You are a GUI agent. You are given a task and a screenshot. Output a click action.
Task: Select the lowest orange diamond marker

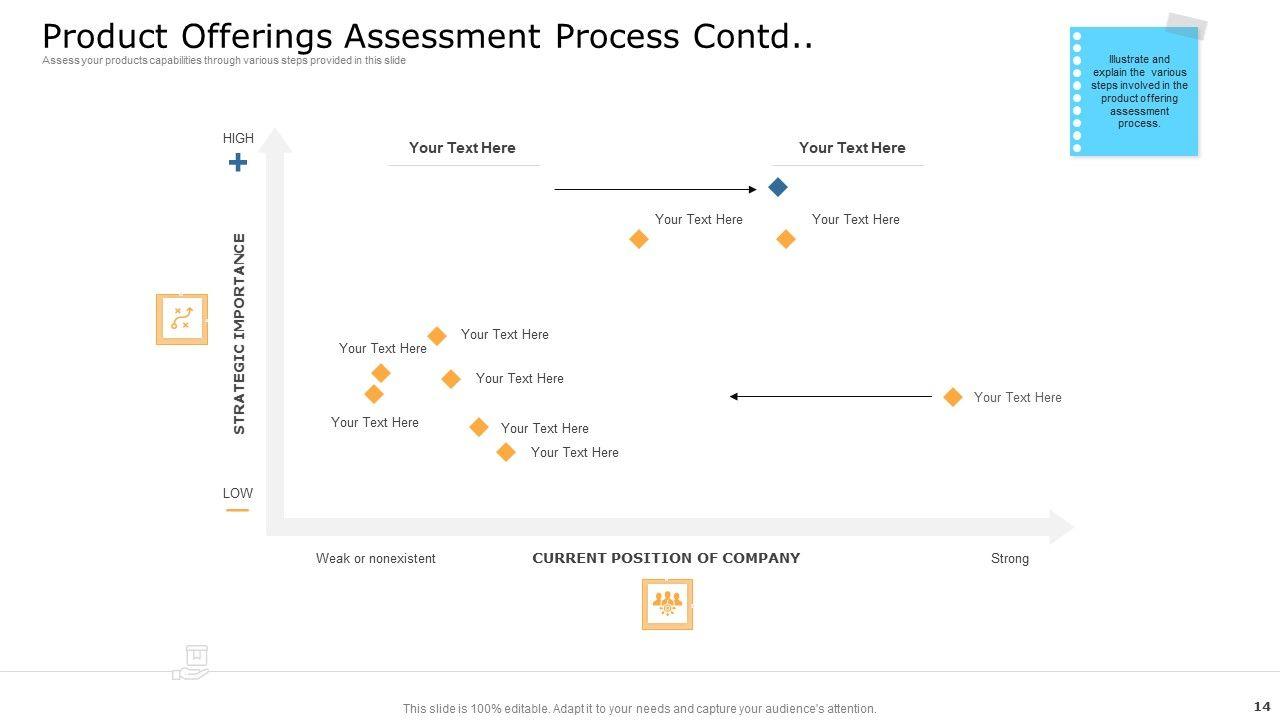point(506,452)
